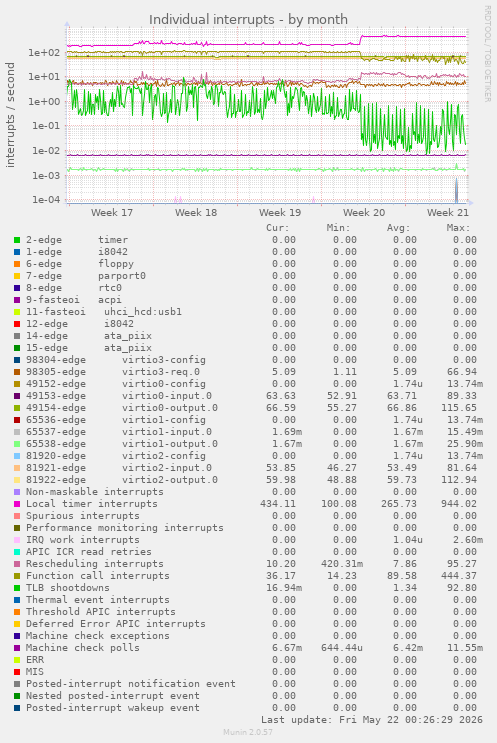Click the virtio3-req.0 brown legend swatch

(x=17, y=372)
